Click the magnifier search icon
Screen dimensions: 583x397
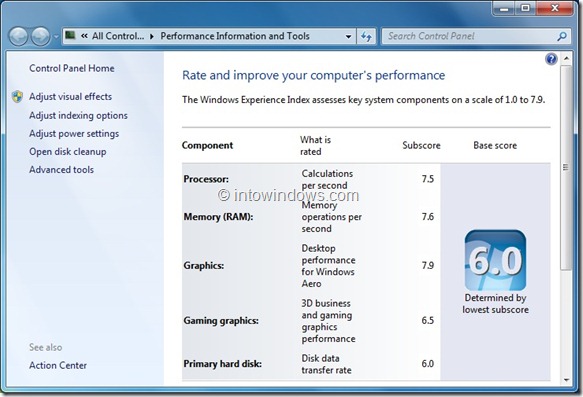tap(562, 36)
